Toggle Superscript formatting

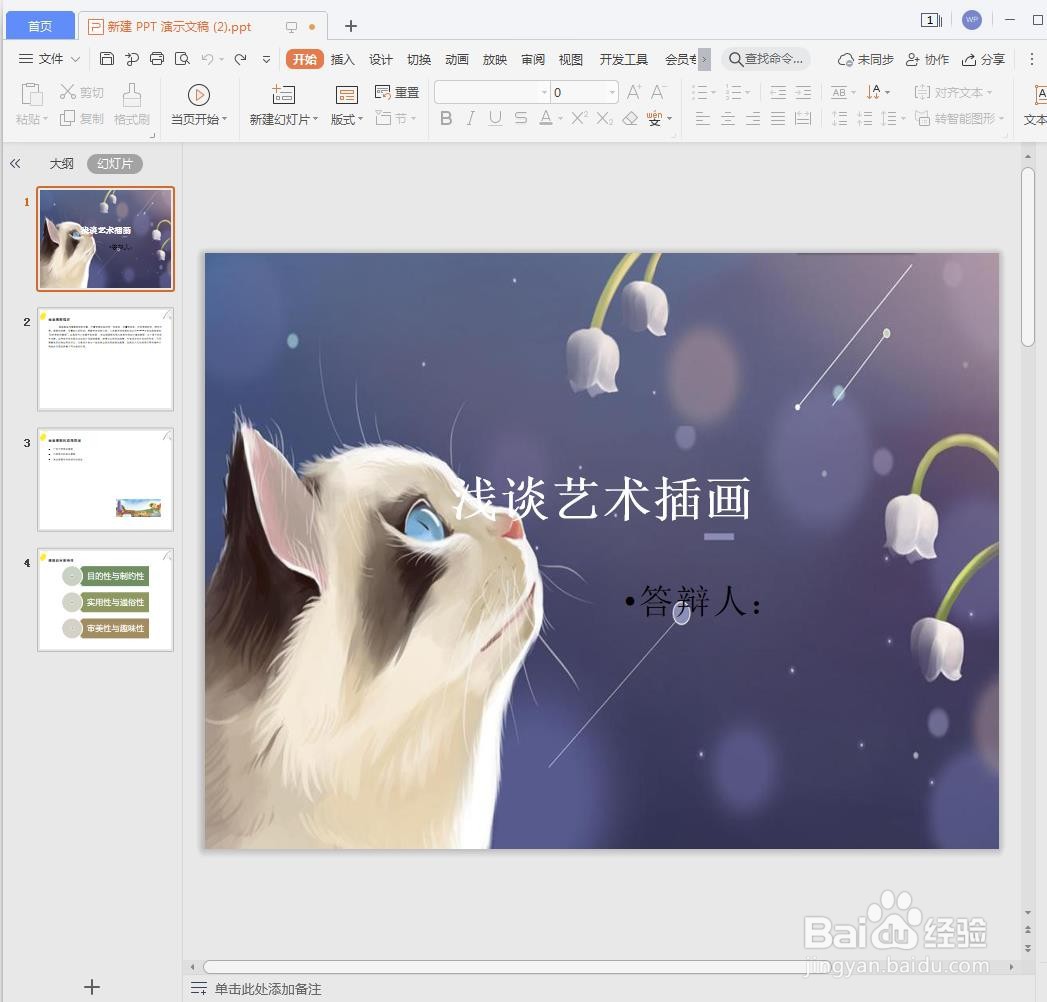point(580,118)
